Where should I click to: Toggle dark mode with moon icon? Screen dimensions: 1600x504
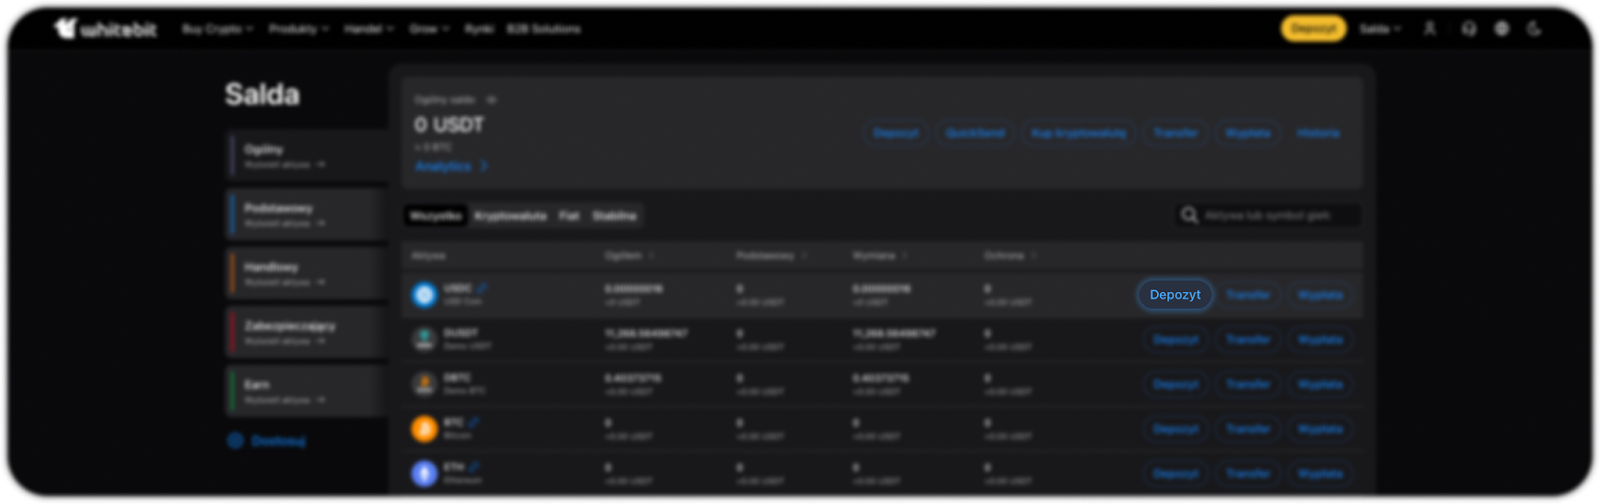[x=1534, y=29]
